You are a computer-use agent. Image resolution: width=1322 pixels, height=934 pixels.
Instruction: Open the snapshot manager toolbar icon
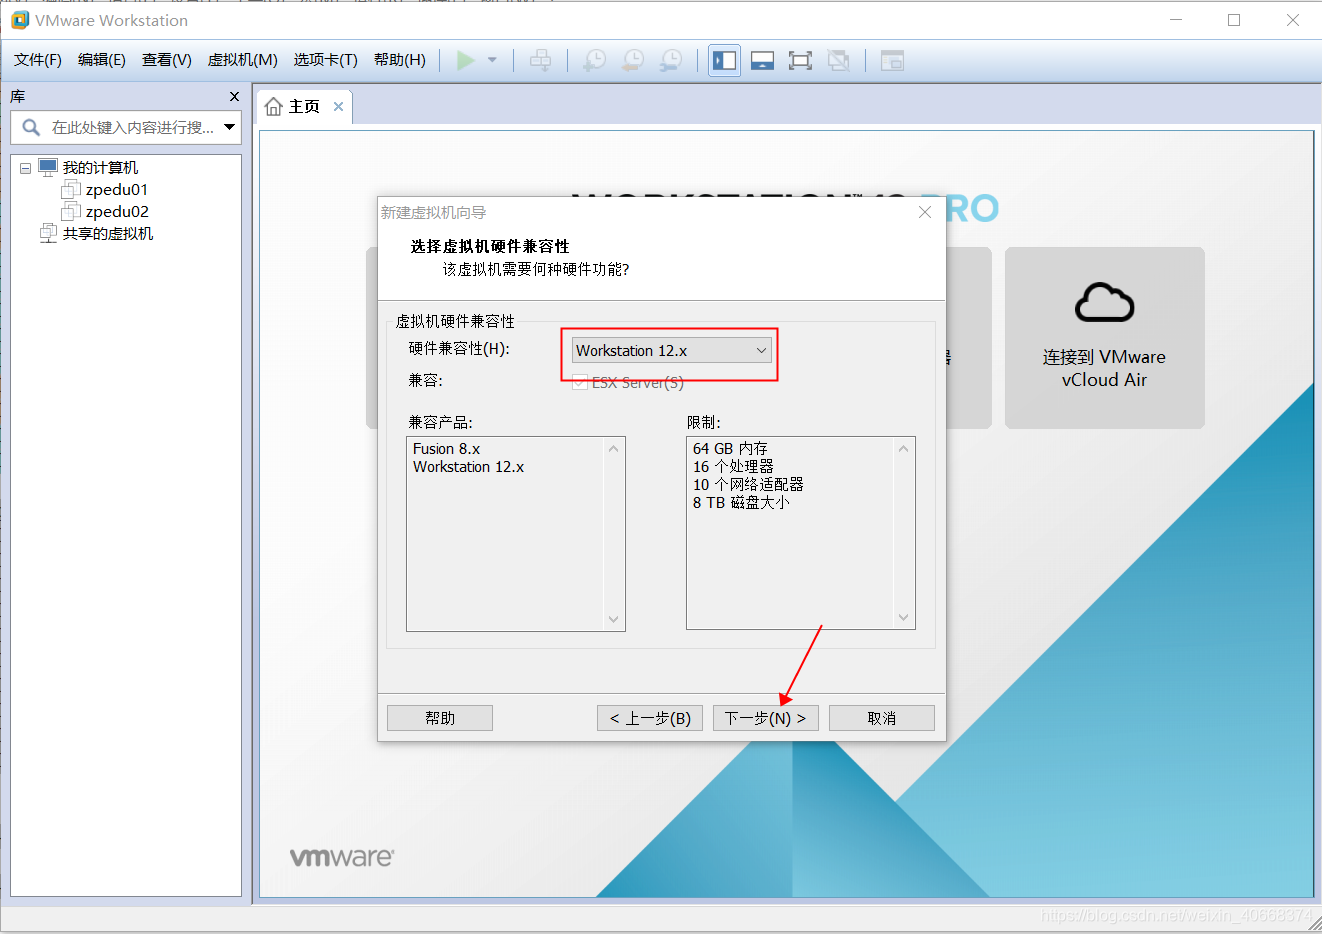point(671,61)
